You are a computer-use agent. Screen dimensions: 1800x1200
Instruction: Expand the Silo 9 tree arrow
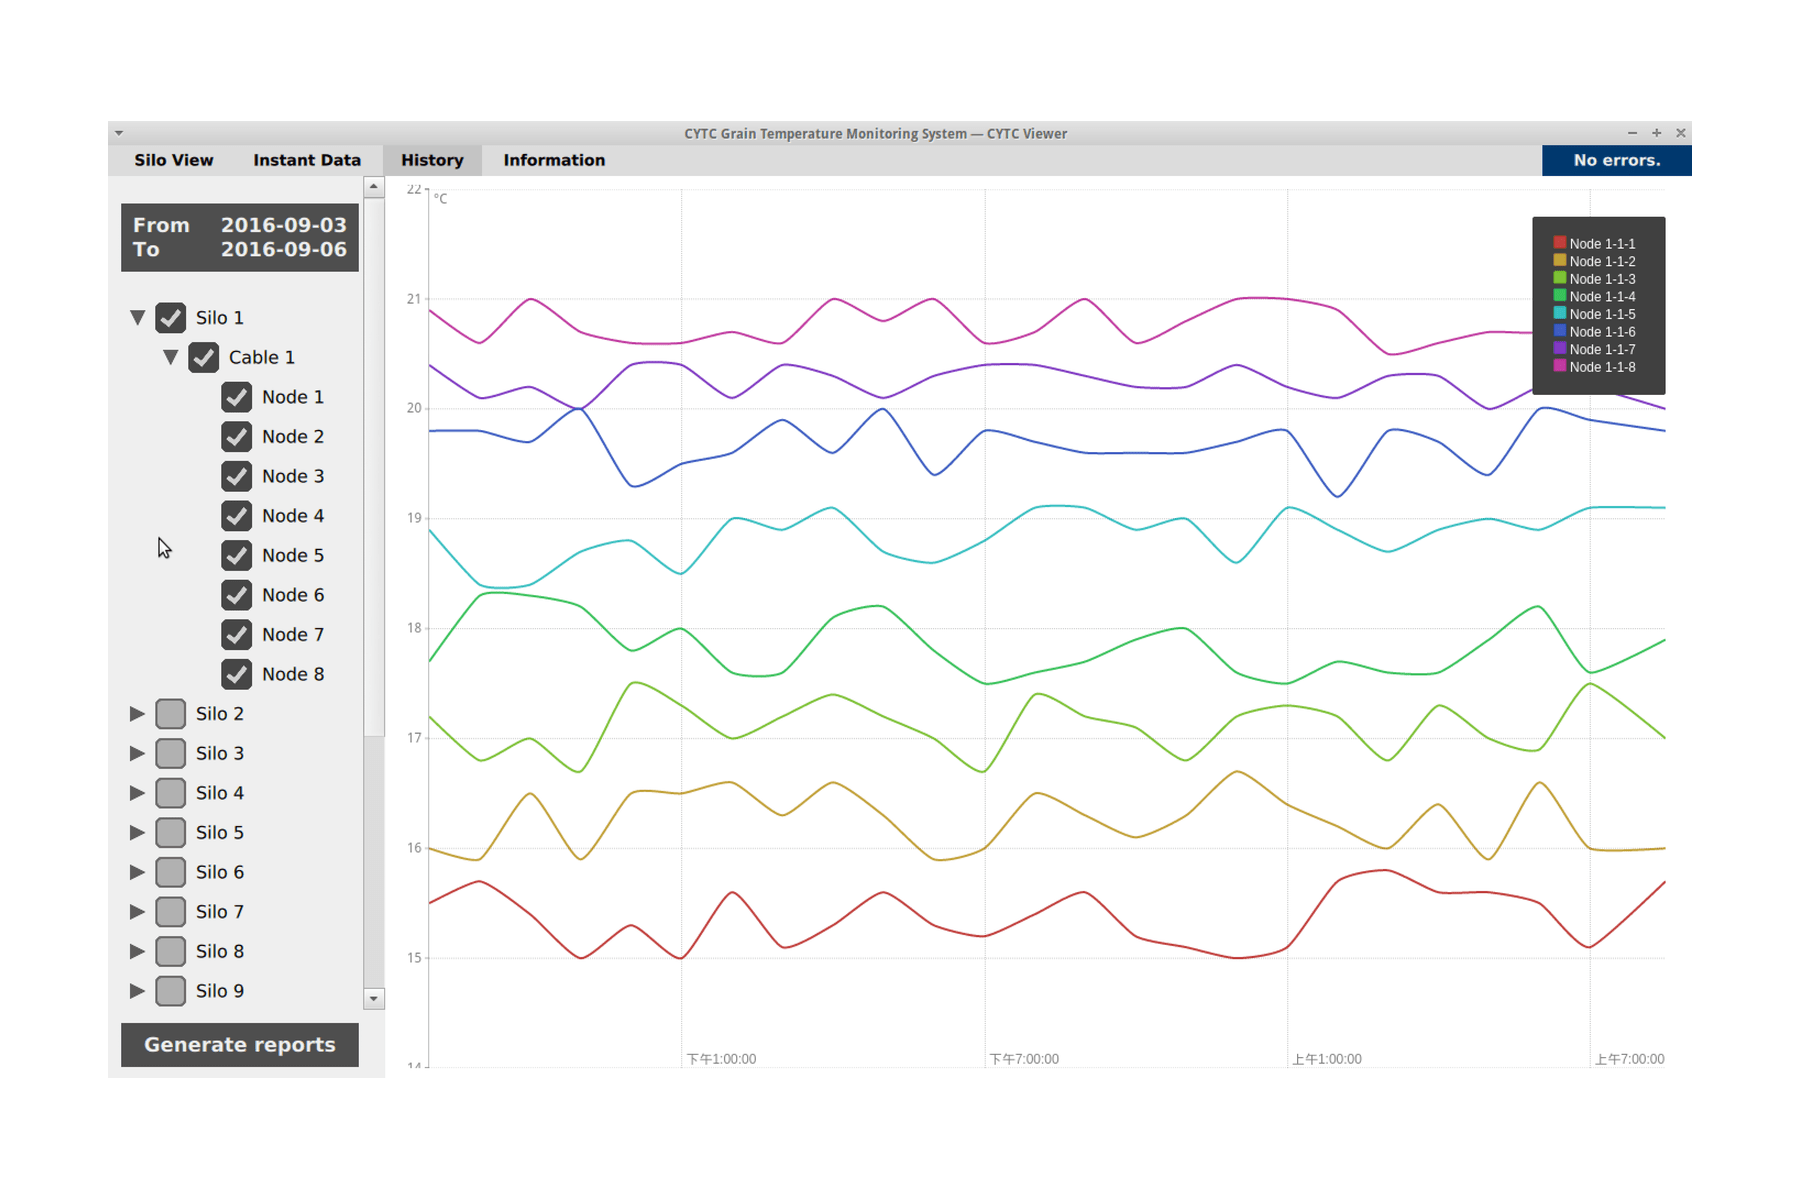pos(138,991)
